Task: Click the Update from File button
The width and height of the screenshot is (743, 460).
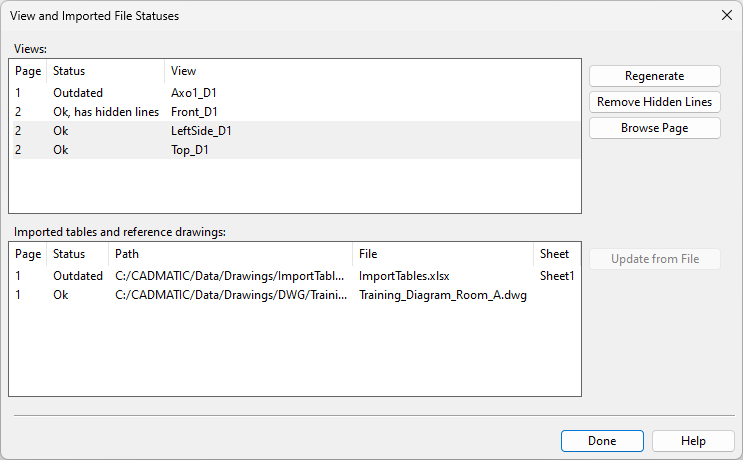Action: 654,259
